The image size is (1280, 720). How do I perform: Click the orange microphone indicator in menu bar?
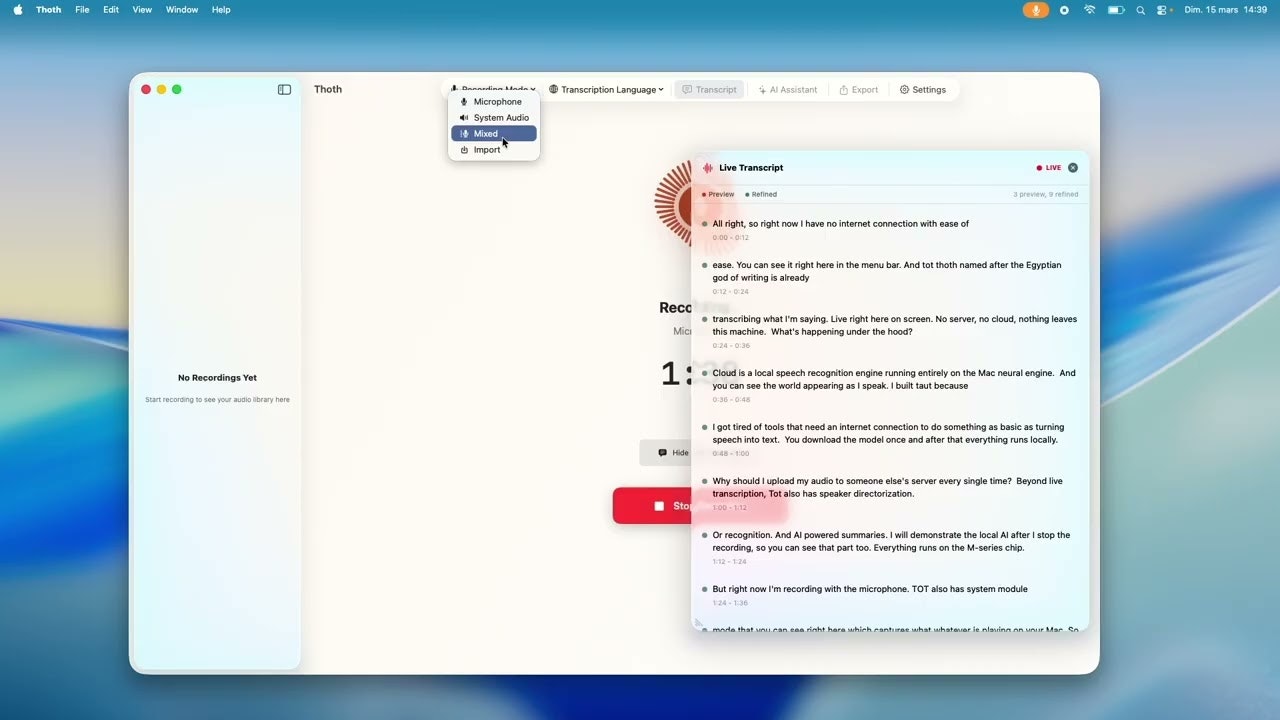click(1036, 10)
